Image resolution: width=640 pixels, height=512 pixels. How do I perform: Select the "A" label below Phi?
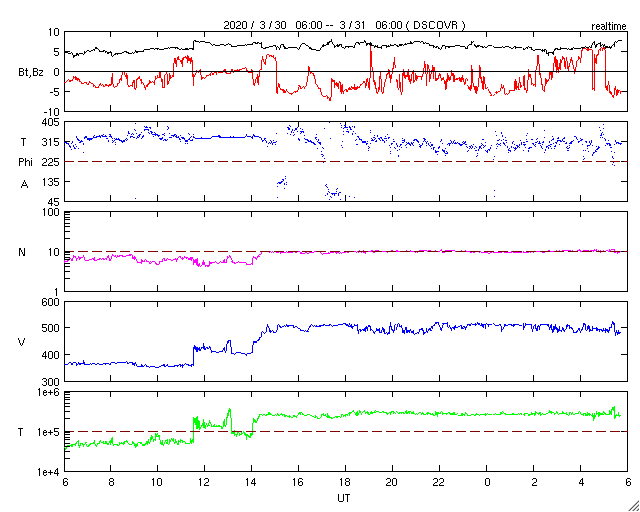tap(24, 185)
